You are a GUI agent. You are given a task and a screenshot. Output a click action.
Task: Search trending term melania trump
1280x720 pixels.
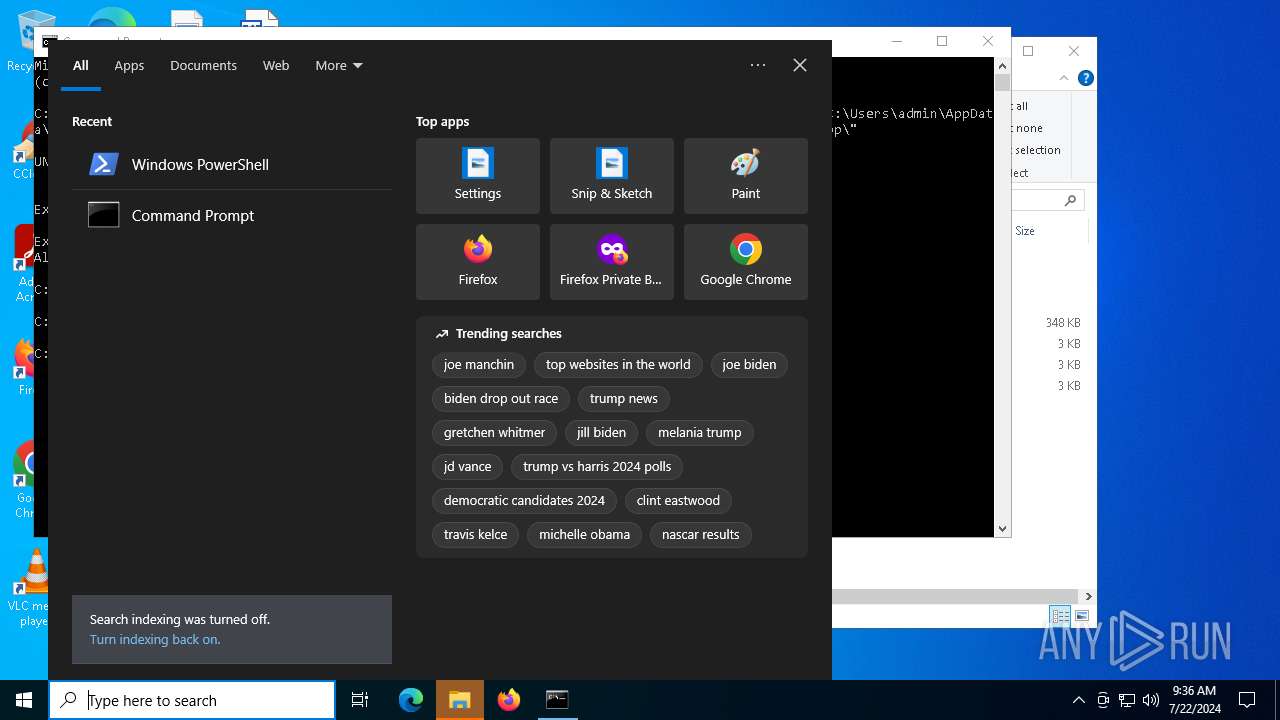700,433
